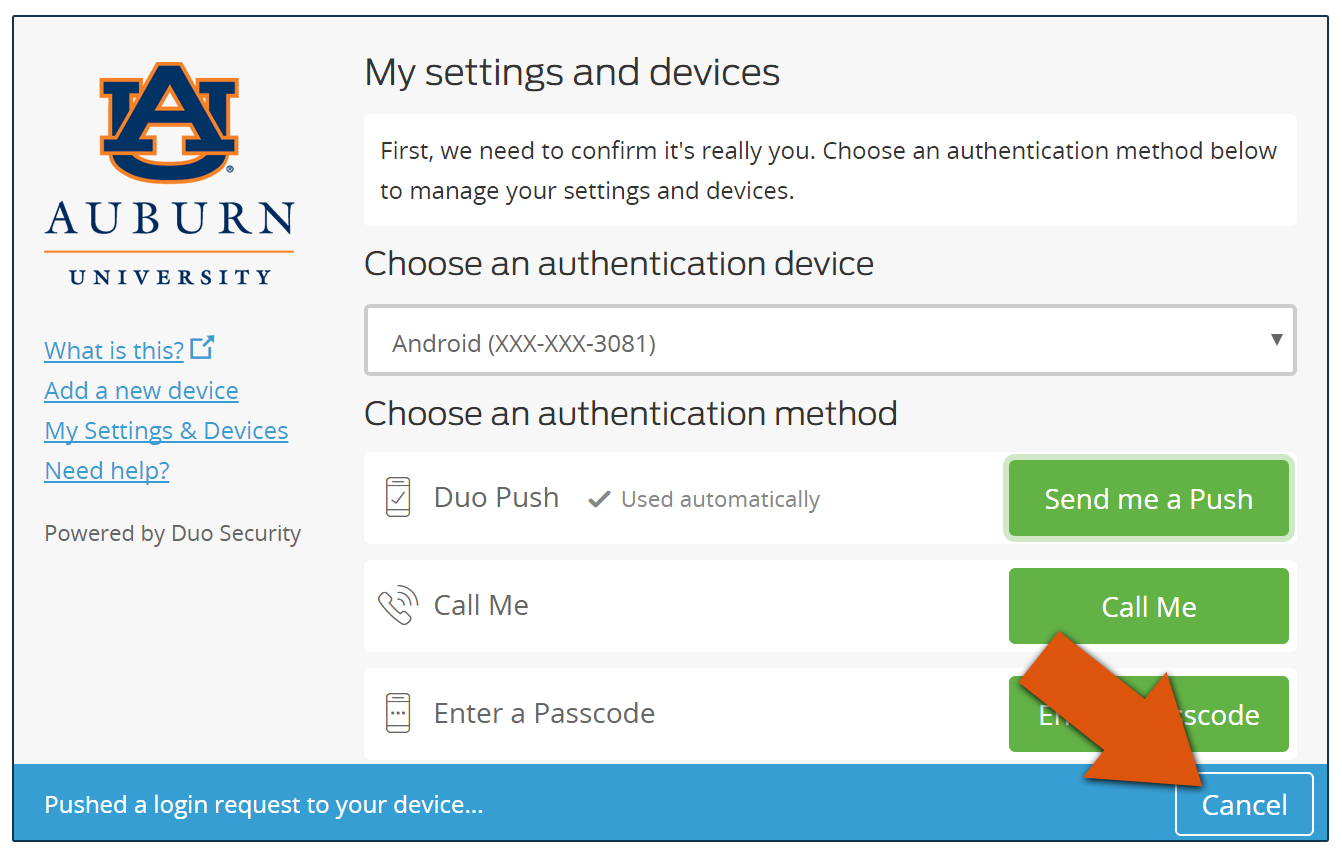Go to My Settings & Devices
Image resolution: width=1342 pixels, height=854 pixels.
point(166,431)
